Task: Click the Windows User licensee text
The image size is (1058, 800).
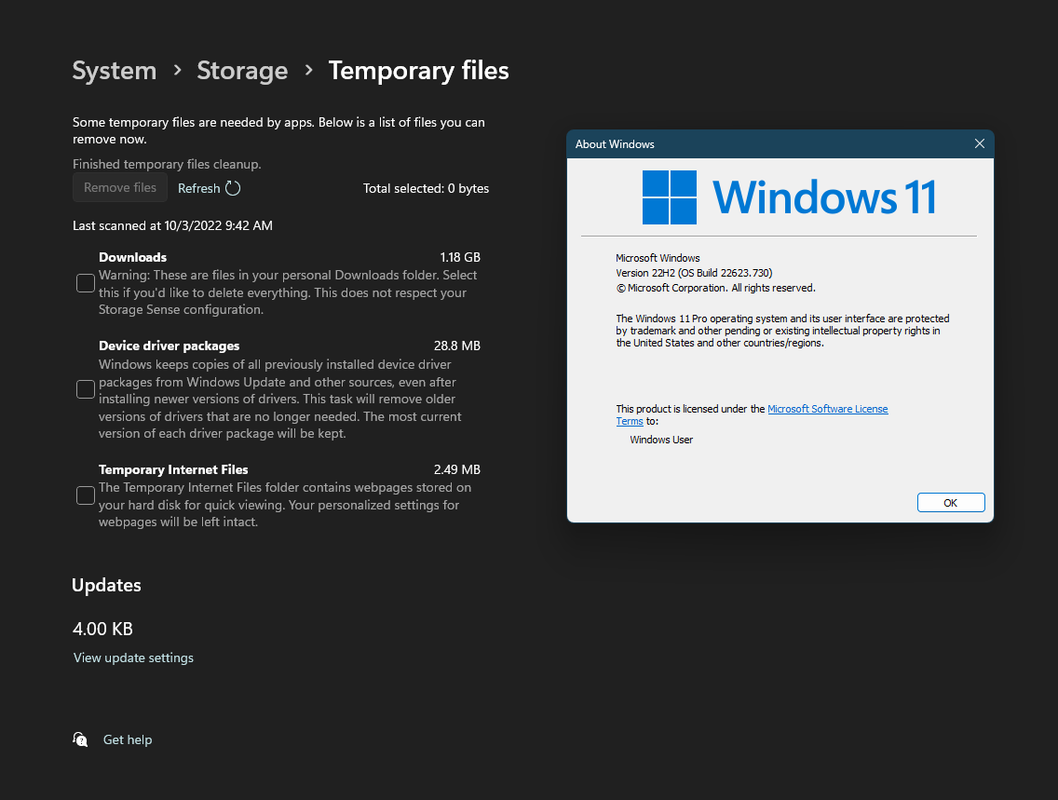Action: click(661, 440)
